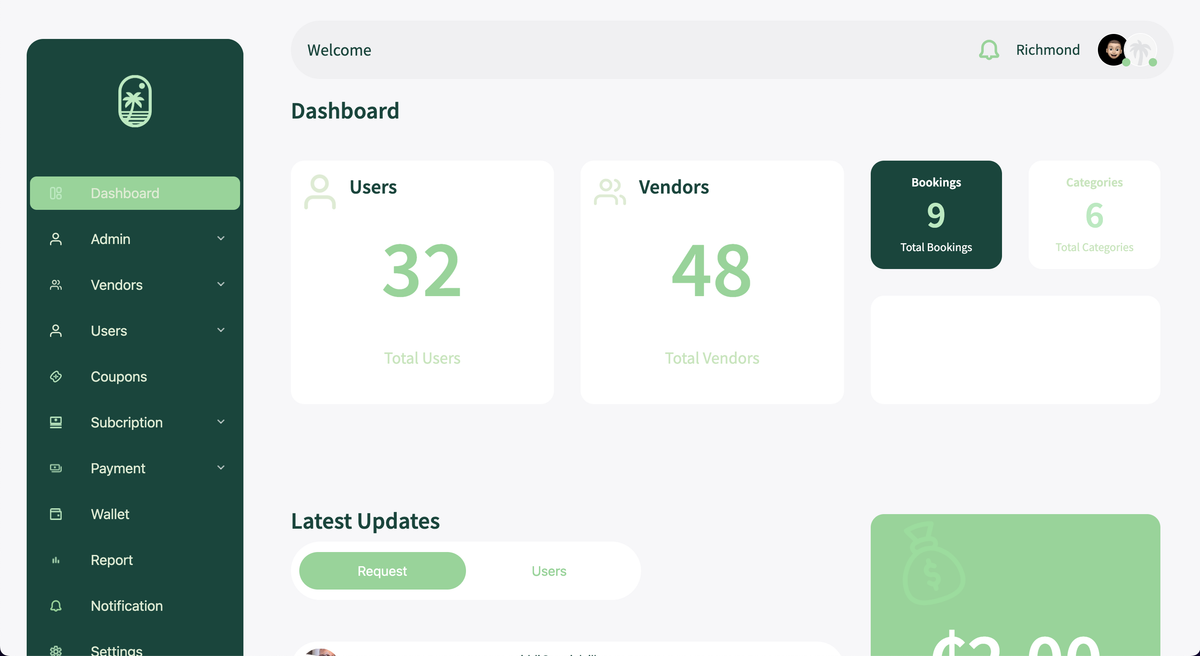Expand the Vendors menu chevron
The image size is (1200, 656).
221,285
